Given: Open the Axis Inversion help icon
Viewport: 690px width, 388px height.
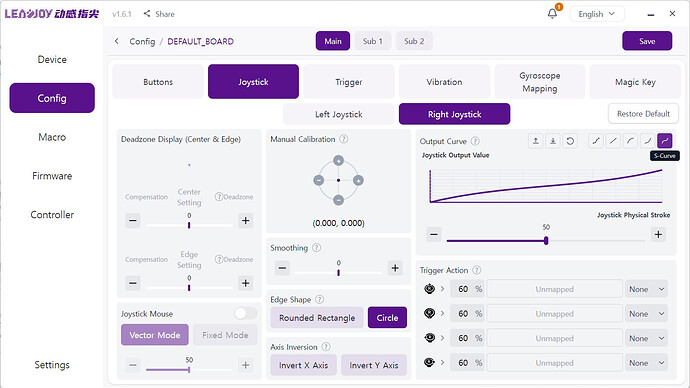Looking at the screenshot, I should [x=326, y=347].
